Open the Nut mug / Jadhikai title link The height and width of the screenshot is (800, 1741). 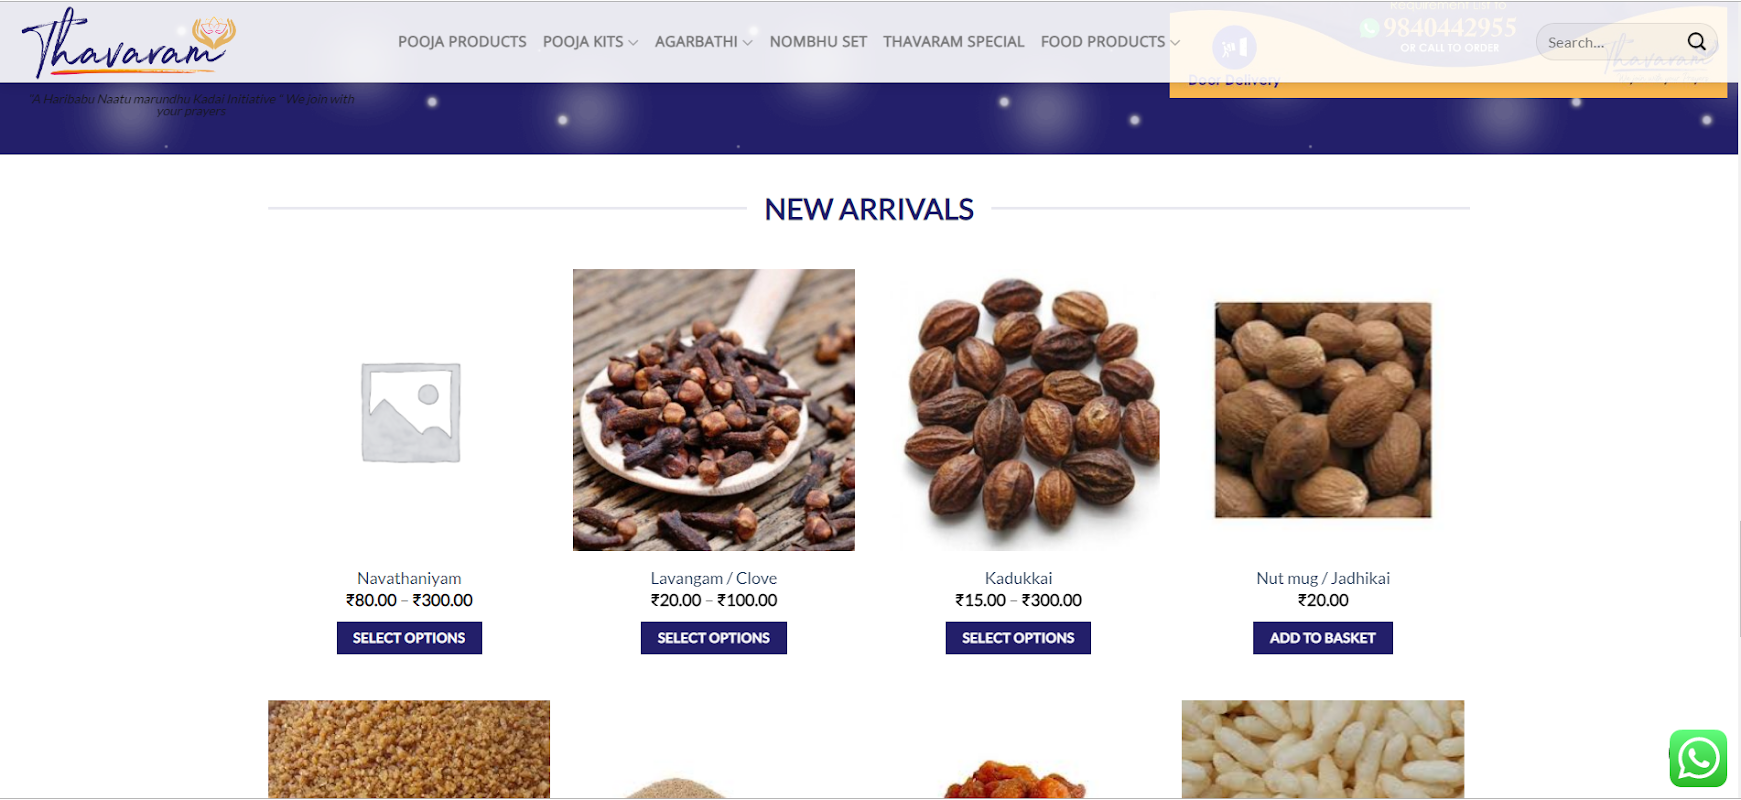1323,578
